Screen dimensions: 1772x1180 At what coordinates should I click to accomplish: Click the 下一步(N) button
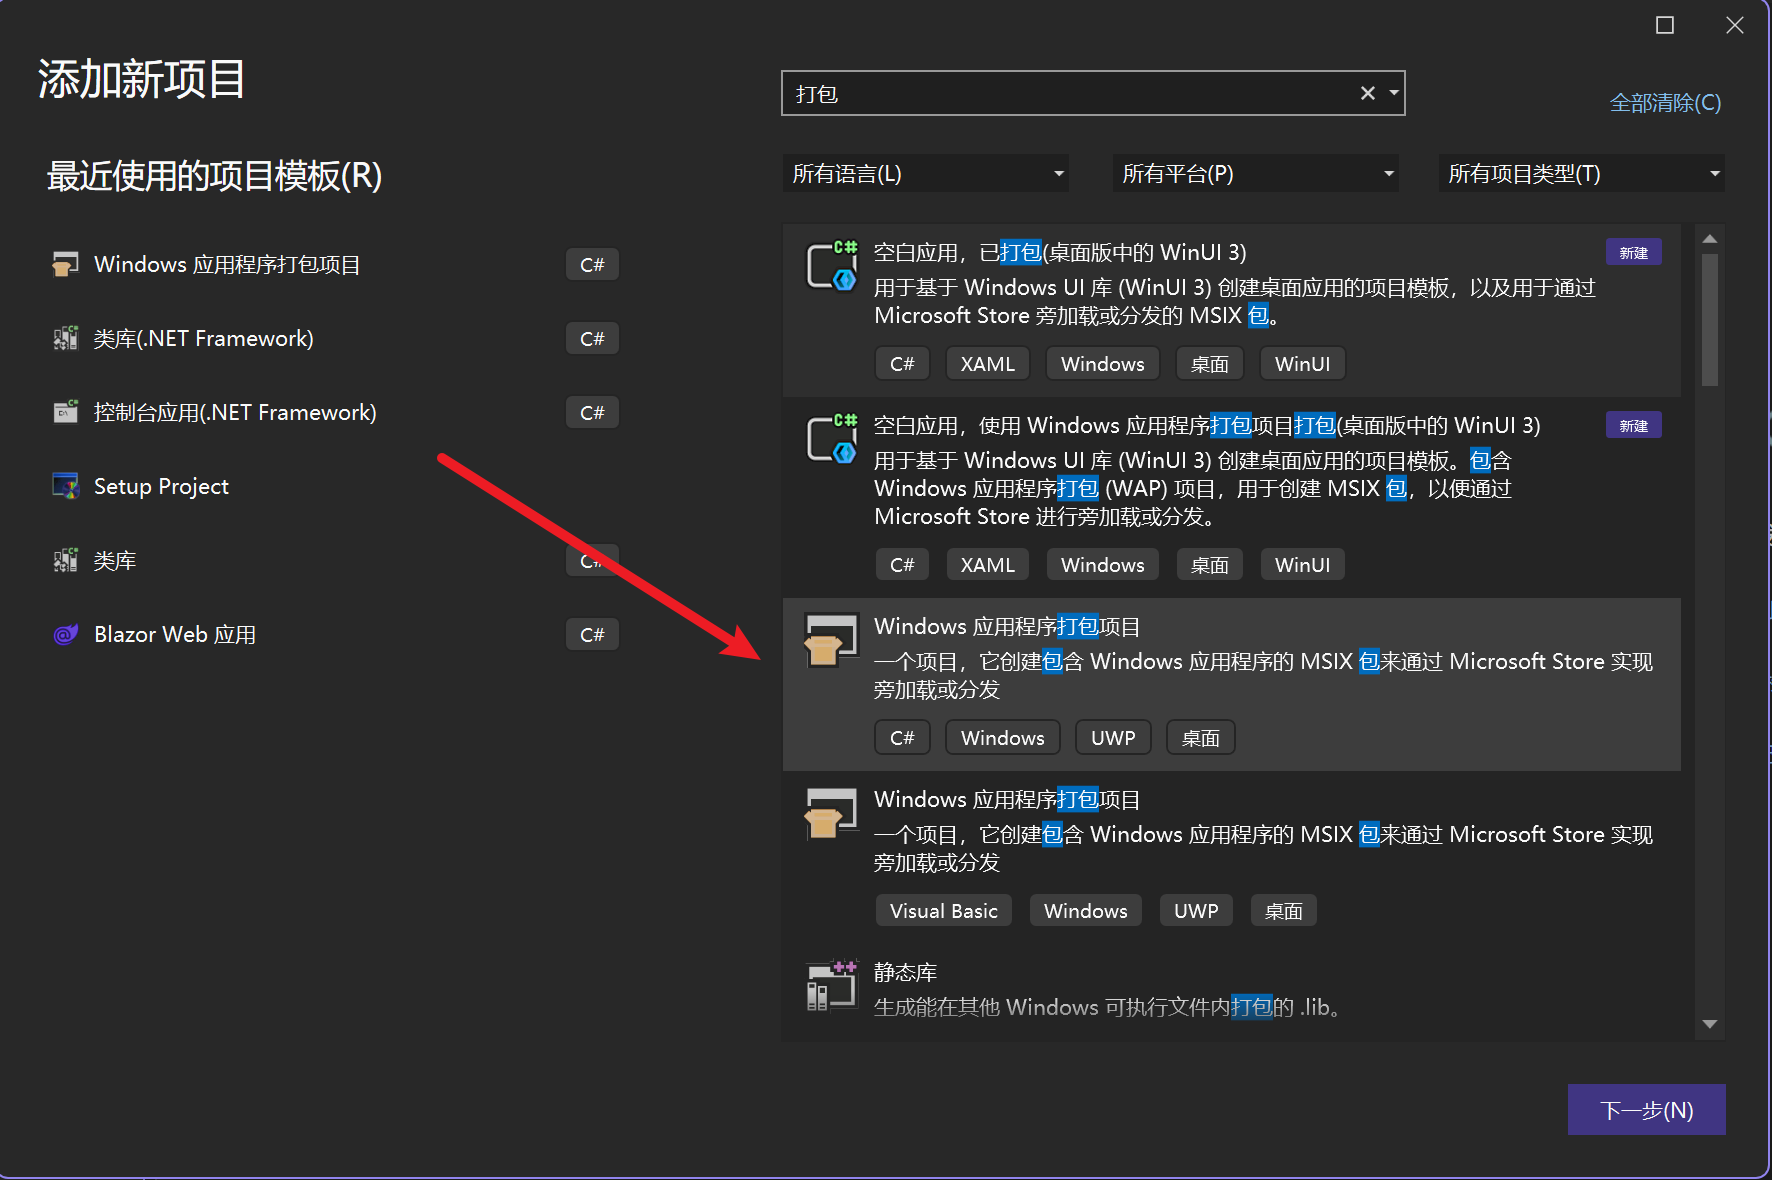(x=1647, y=1110)
